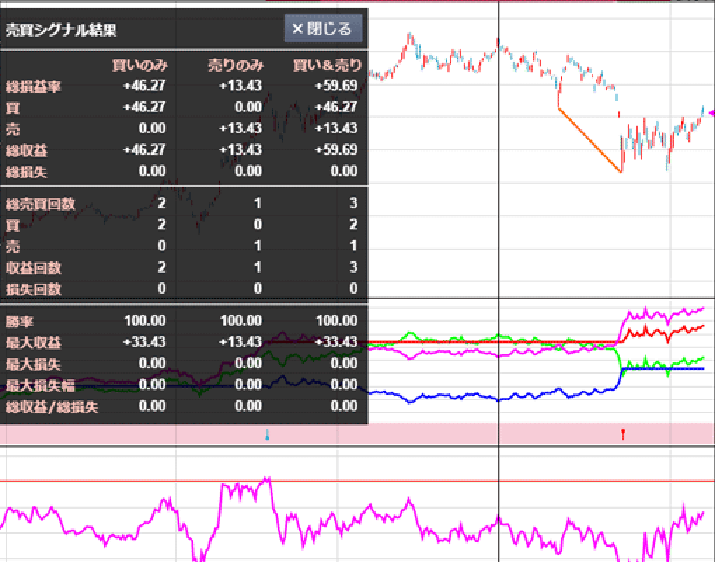Image resolution: width=715 pixels, height=562 pixels.
Task: Click the 売買シグナル結果 panel title
Action: pos(61,29)
